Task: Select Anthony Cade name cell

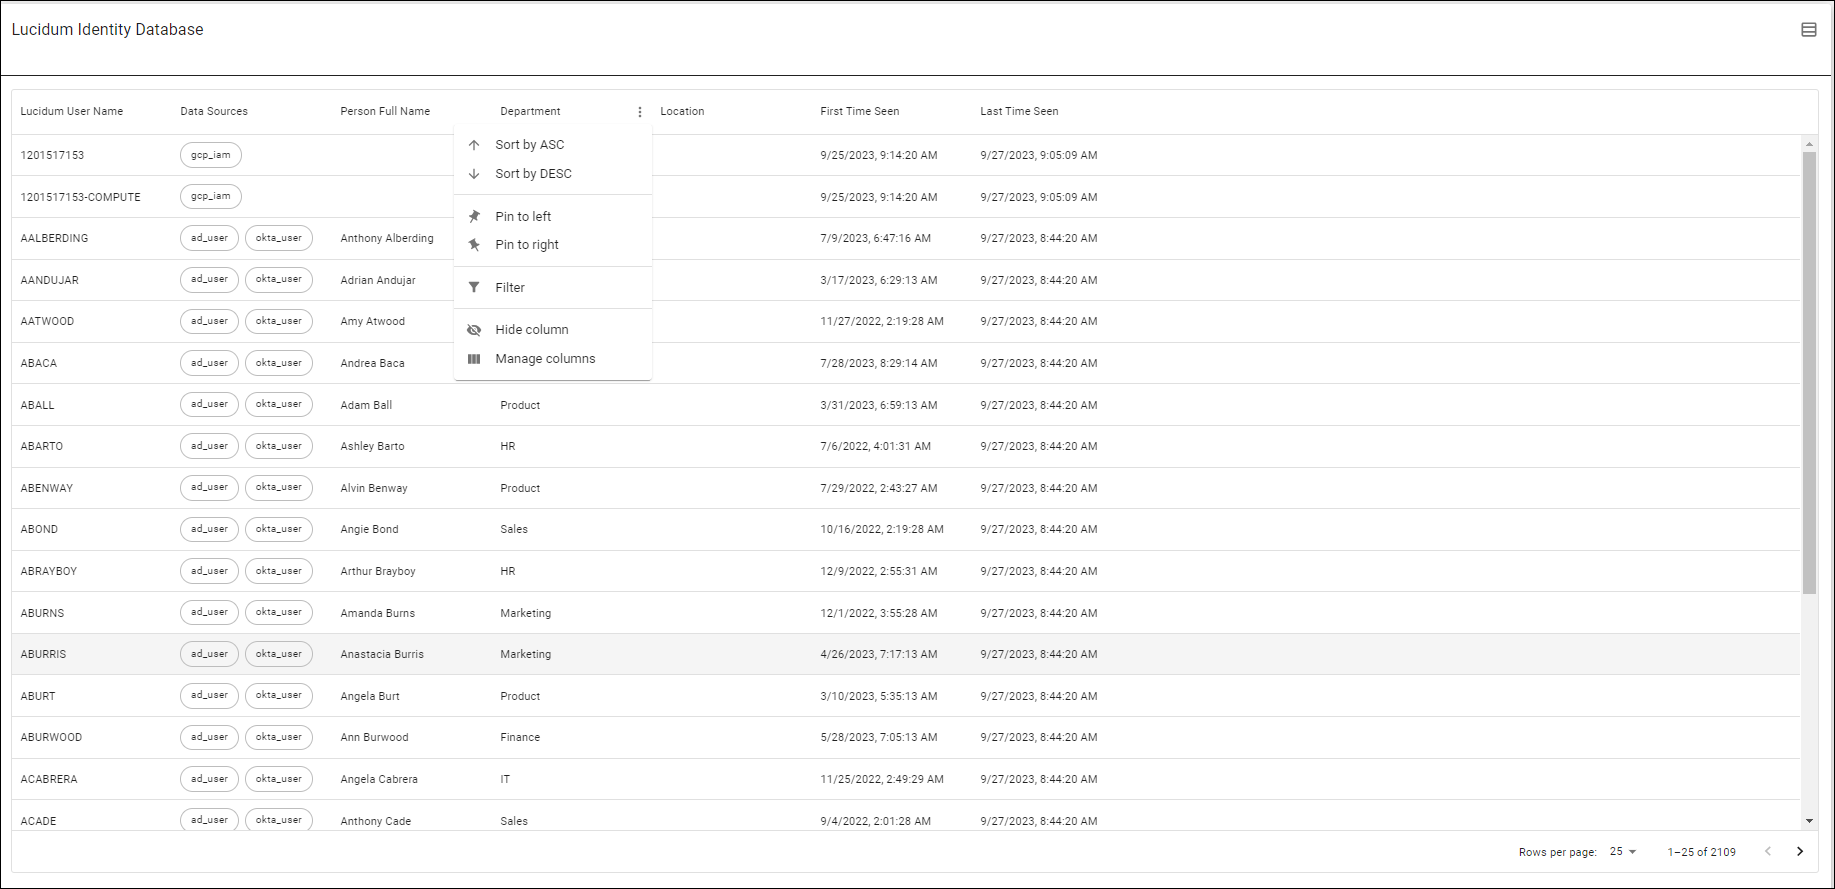Action: (x=376, y=822)
